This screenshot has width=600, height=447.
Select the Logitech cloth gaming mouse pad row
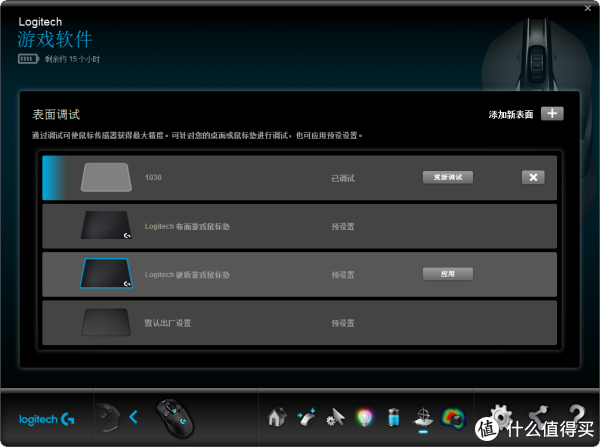[x=300, y=226]
